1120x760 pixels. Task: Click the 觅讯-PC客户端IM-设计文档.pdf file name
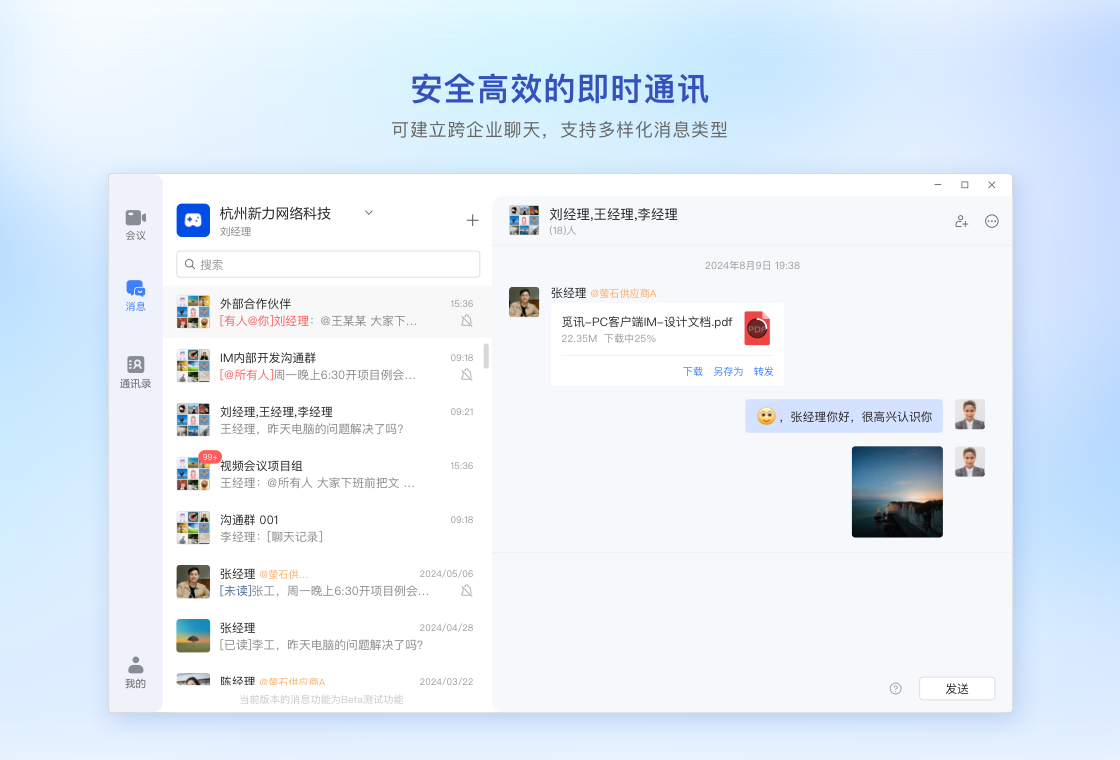click(646, 322)
